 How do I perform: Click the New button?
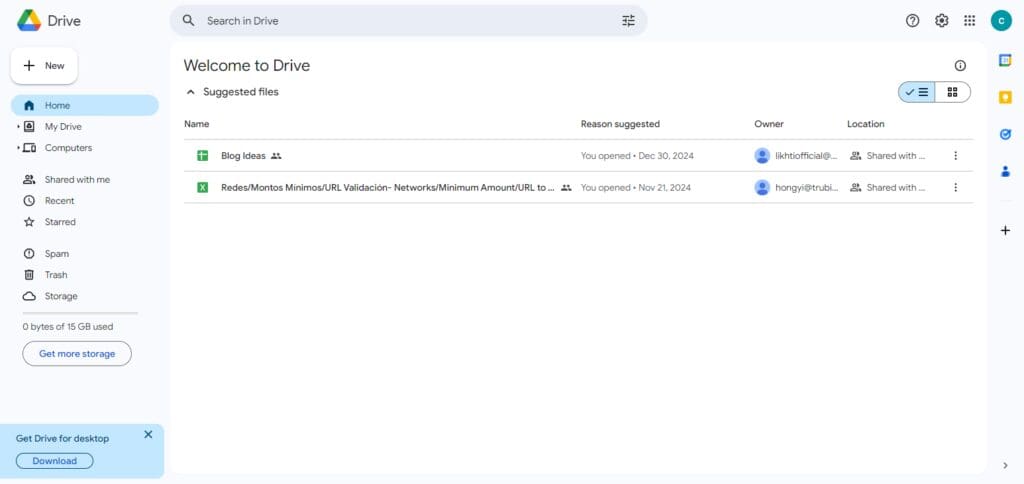coord(44,66)
